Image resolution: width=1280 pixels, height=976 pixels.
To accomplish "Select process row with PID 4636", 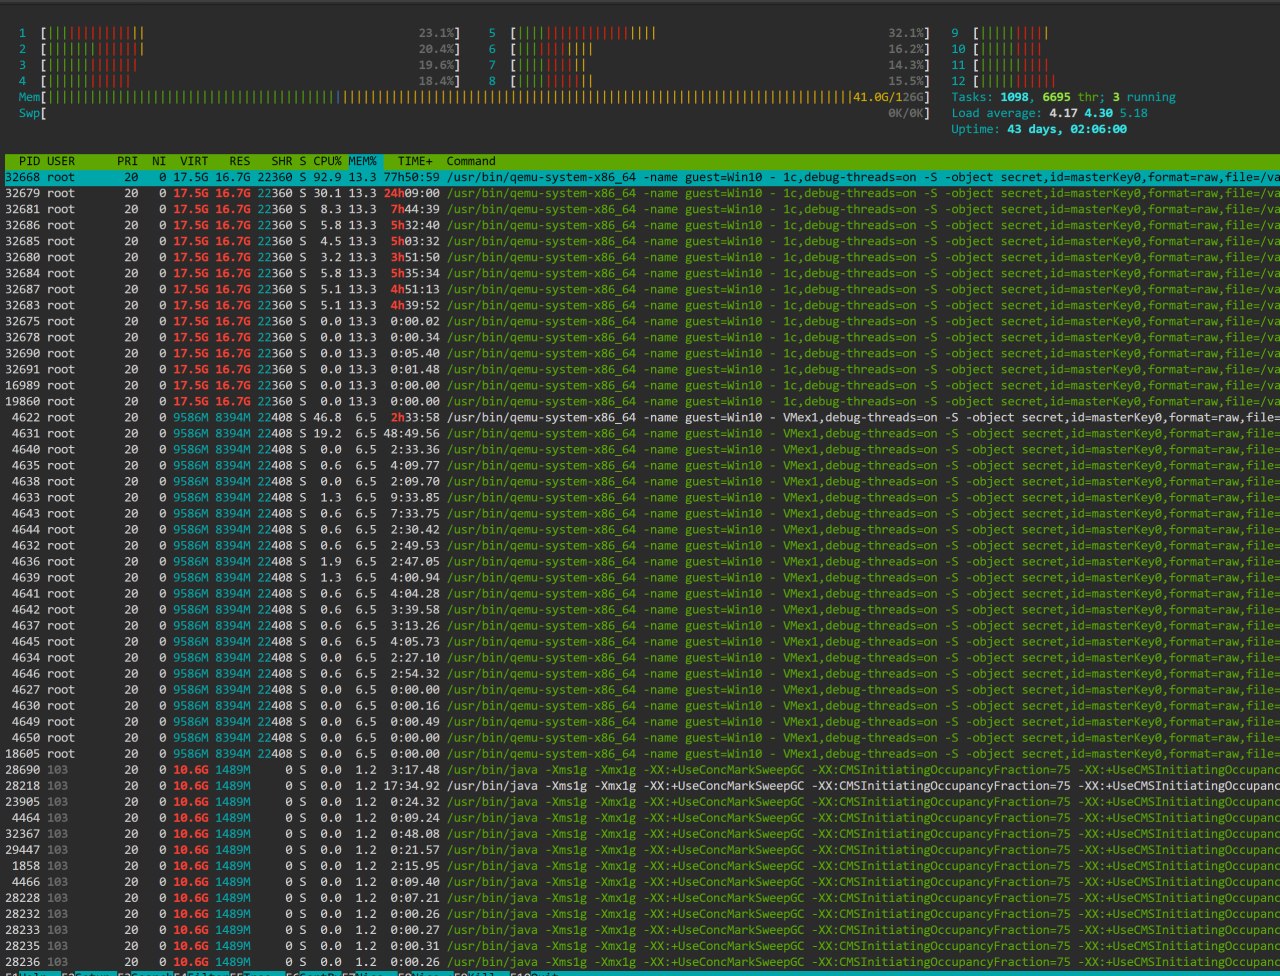I will click(640, 561).
